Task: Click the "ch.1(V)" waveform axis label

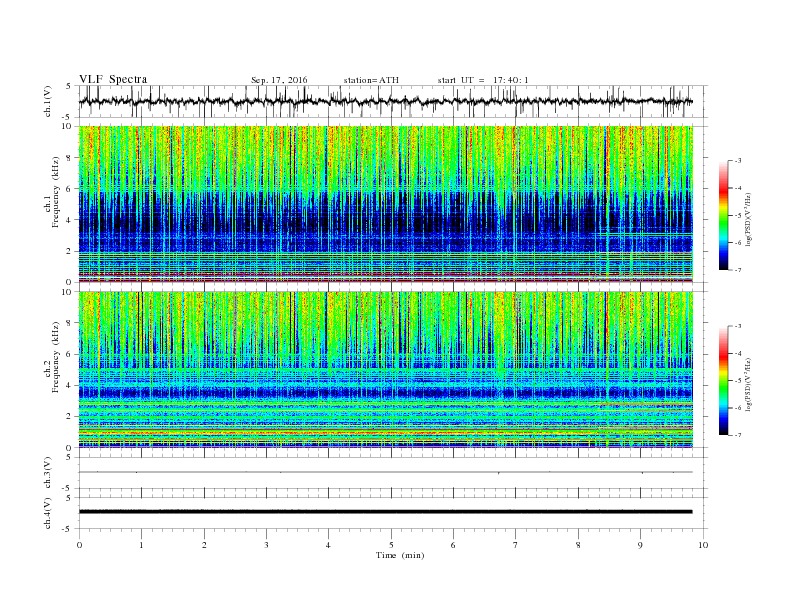Action: [x=48, y=101]
